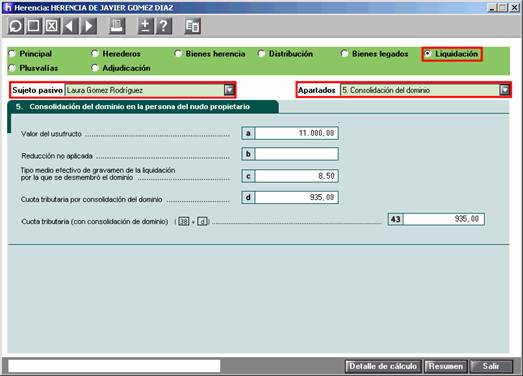Screen dimensions: 523x376
Task: Click the Resumen button
Action: [x=446, y=366]
